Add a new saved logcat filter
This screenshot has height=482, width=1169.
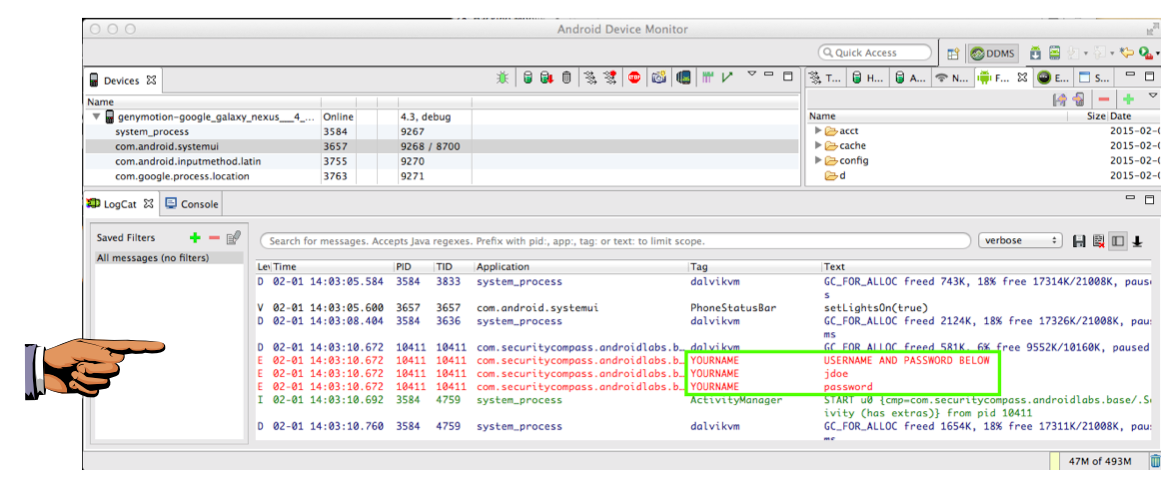tap(195, 238)
